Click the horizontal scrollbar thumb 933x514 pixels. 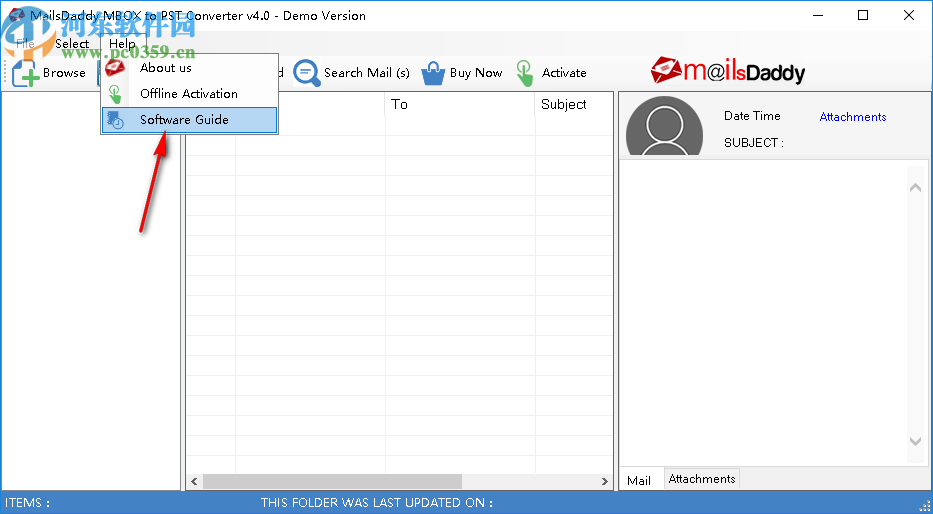333,481
